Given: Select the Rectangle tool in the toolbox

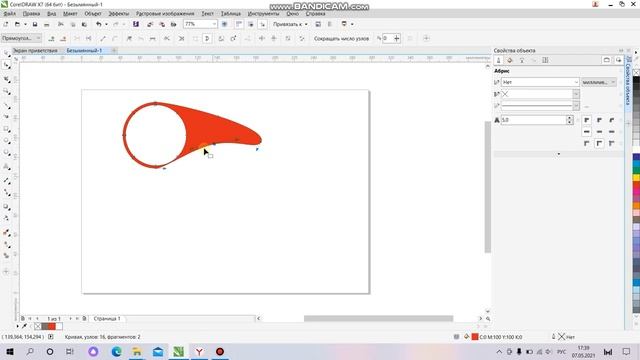Looking at the screenshot, I should [7, 129].
